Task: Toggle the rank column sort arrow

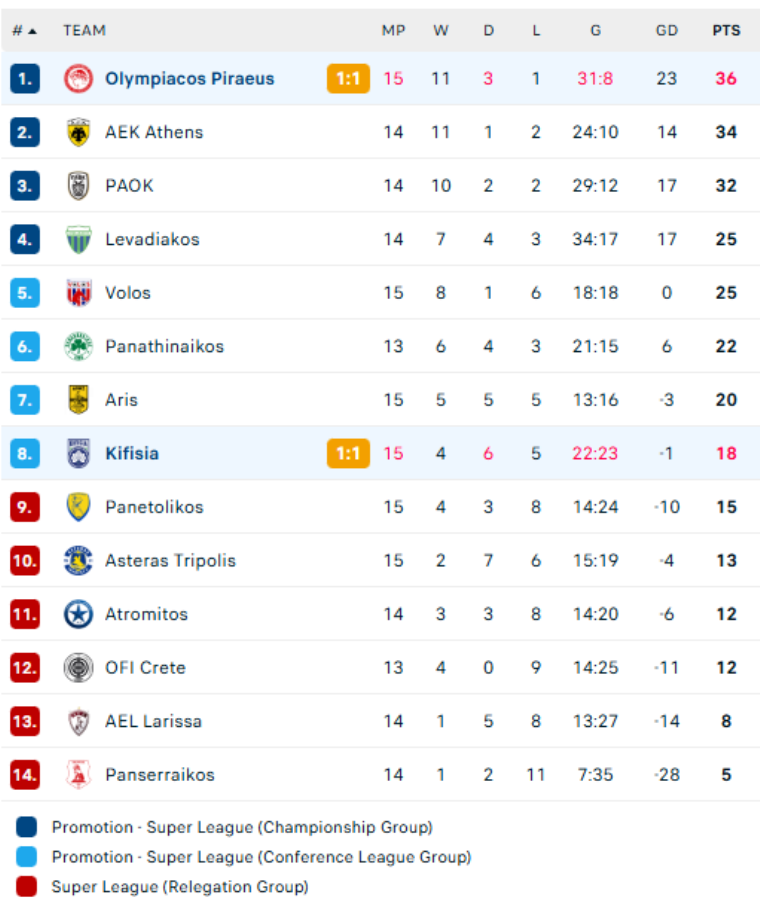Action: tap(30, 30)
